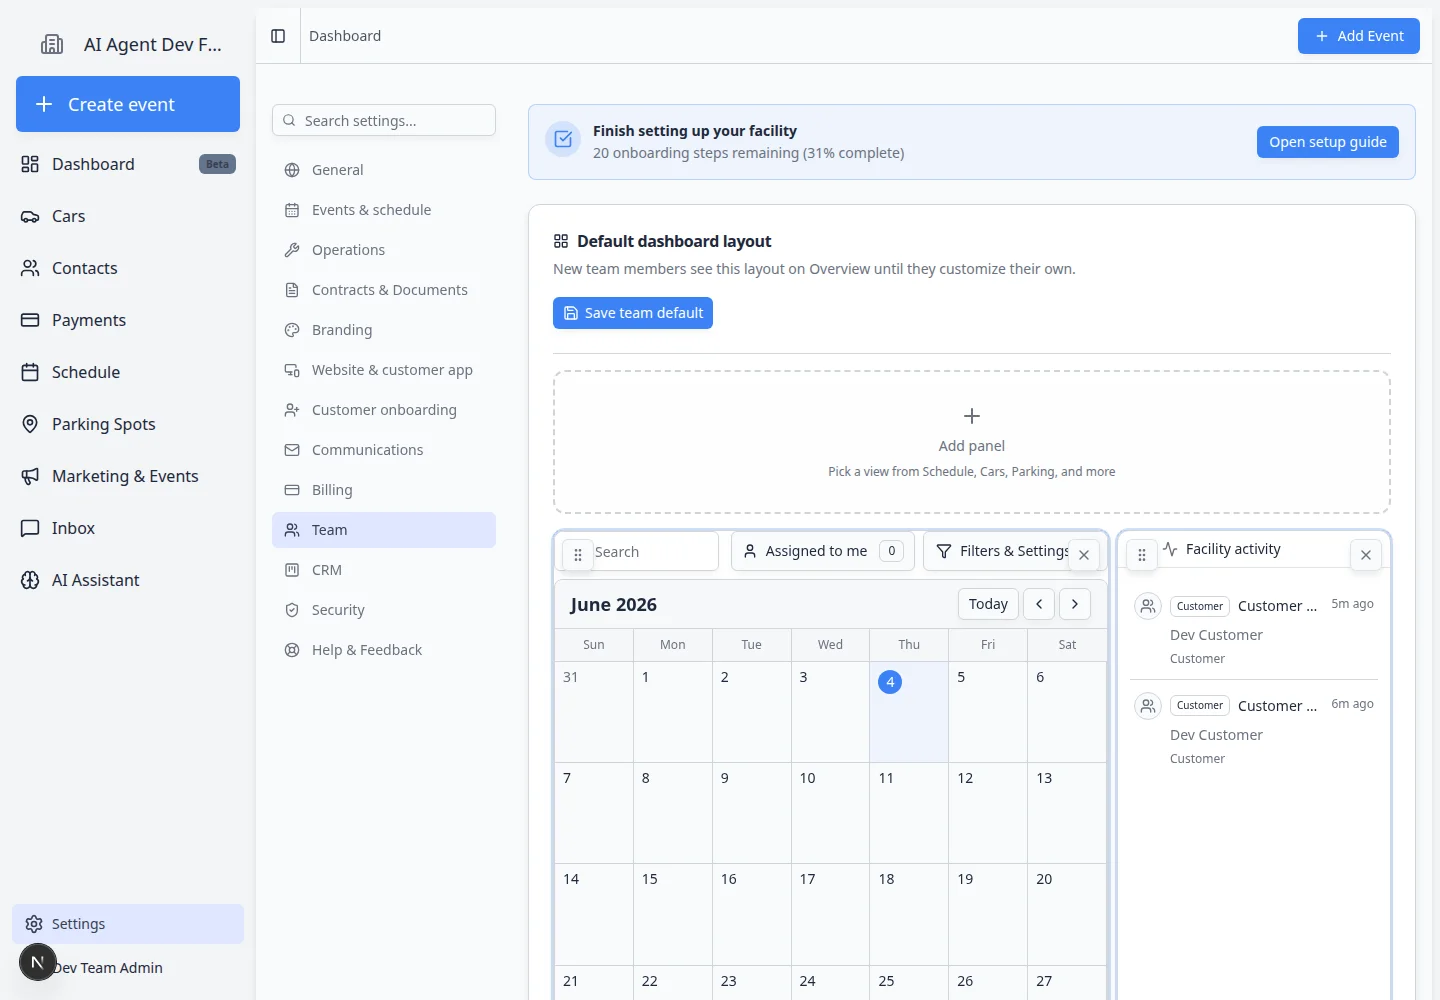The width and height of the screenshot is (1440, 1000).
Task: Open Security settings
Action: [x=384, y=610]
